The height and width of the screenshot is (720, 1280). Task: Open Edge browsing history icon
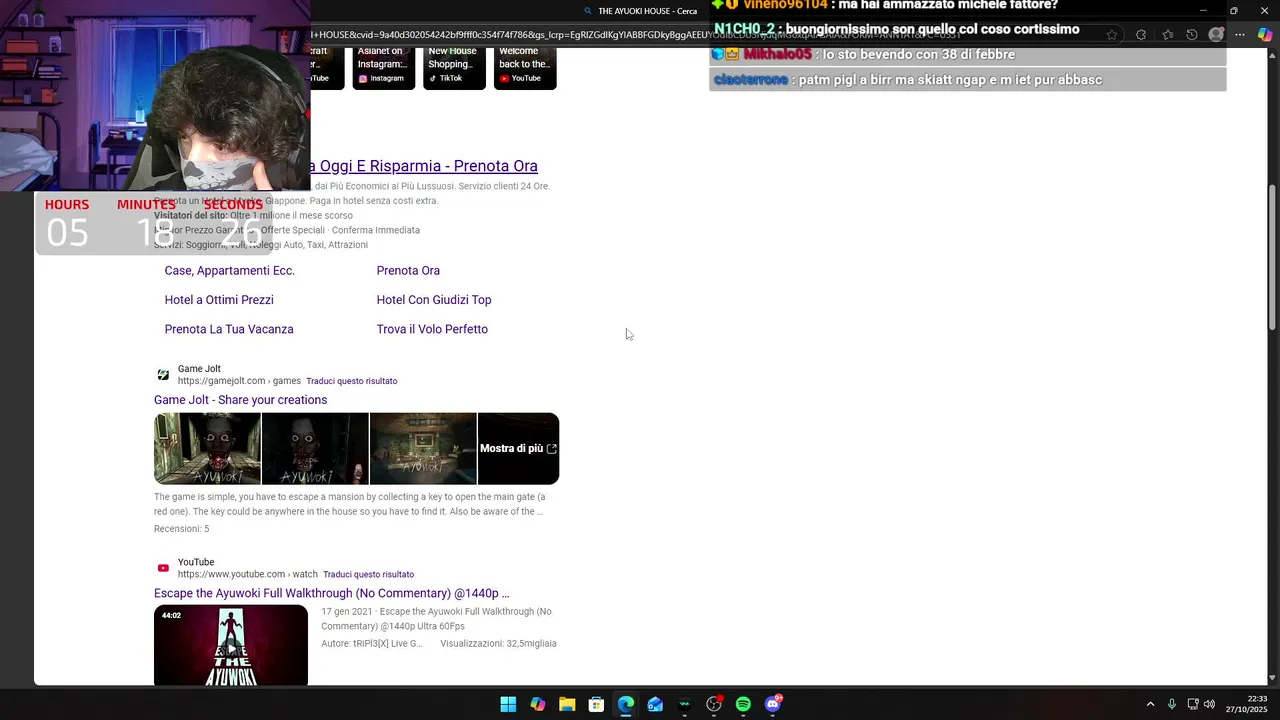[x=1191, y=35]
